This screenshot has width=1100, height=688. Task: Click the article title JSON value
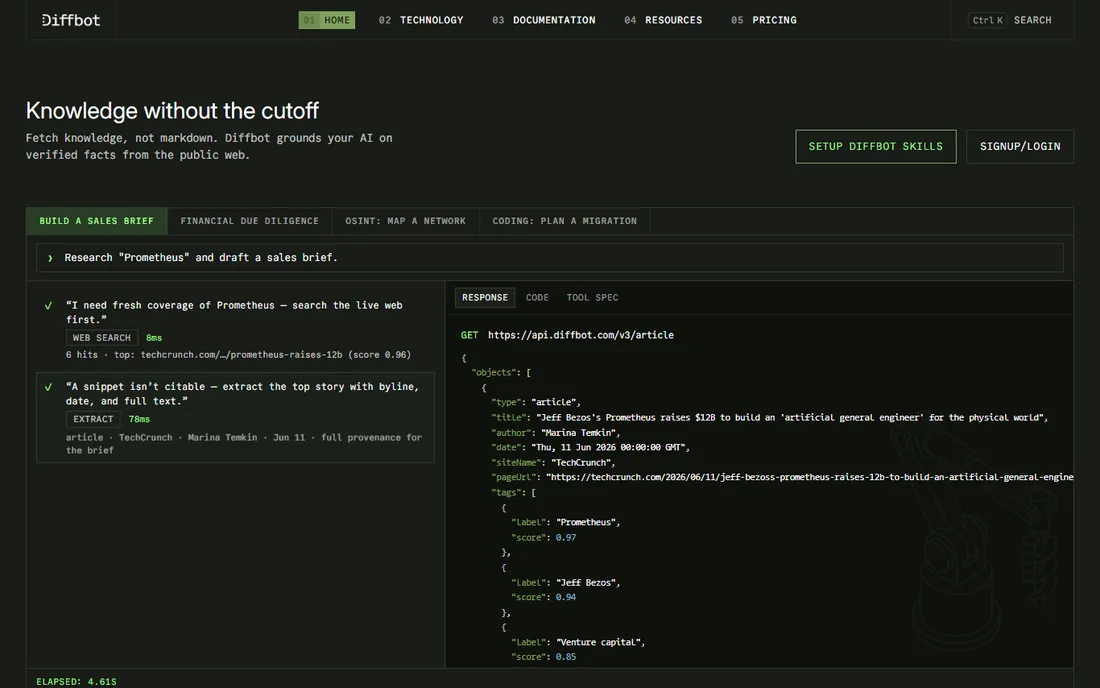[789, 417]
